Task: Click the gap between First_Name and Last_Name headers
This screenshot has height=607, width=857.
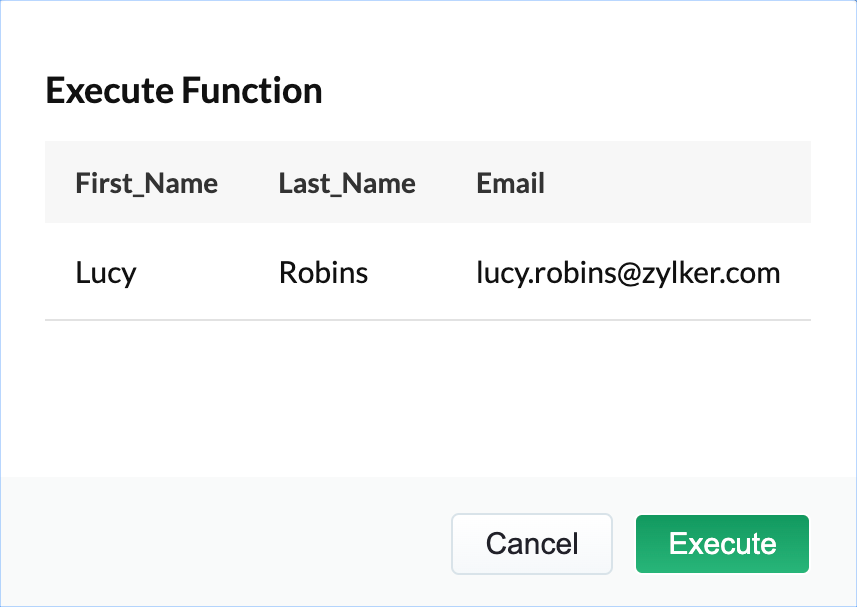Action: [x=248, y=183]
